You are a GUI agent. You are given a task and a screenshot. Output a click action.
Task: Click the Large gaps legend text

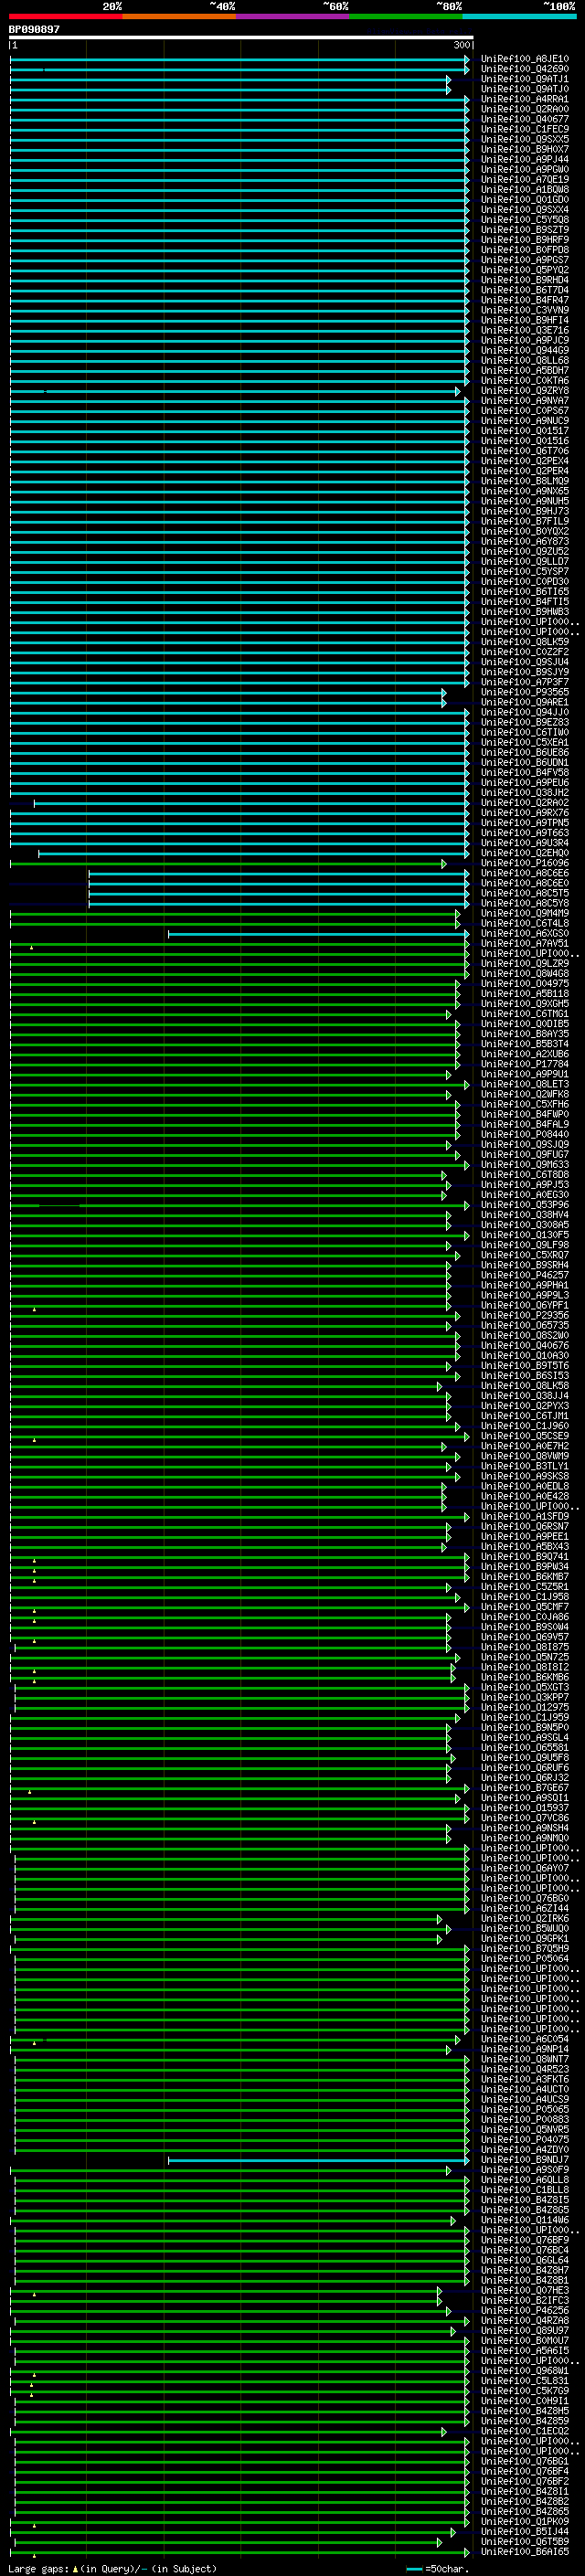coord(112,2568)
